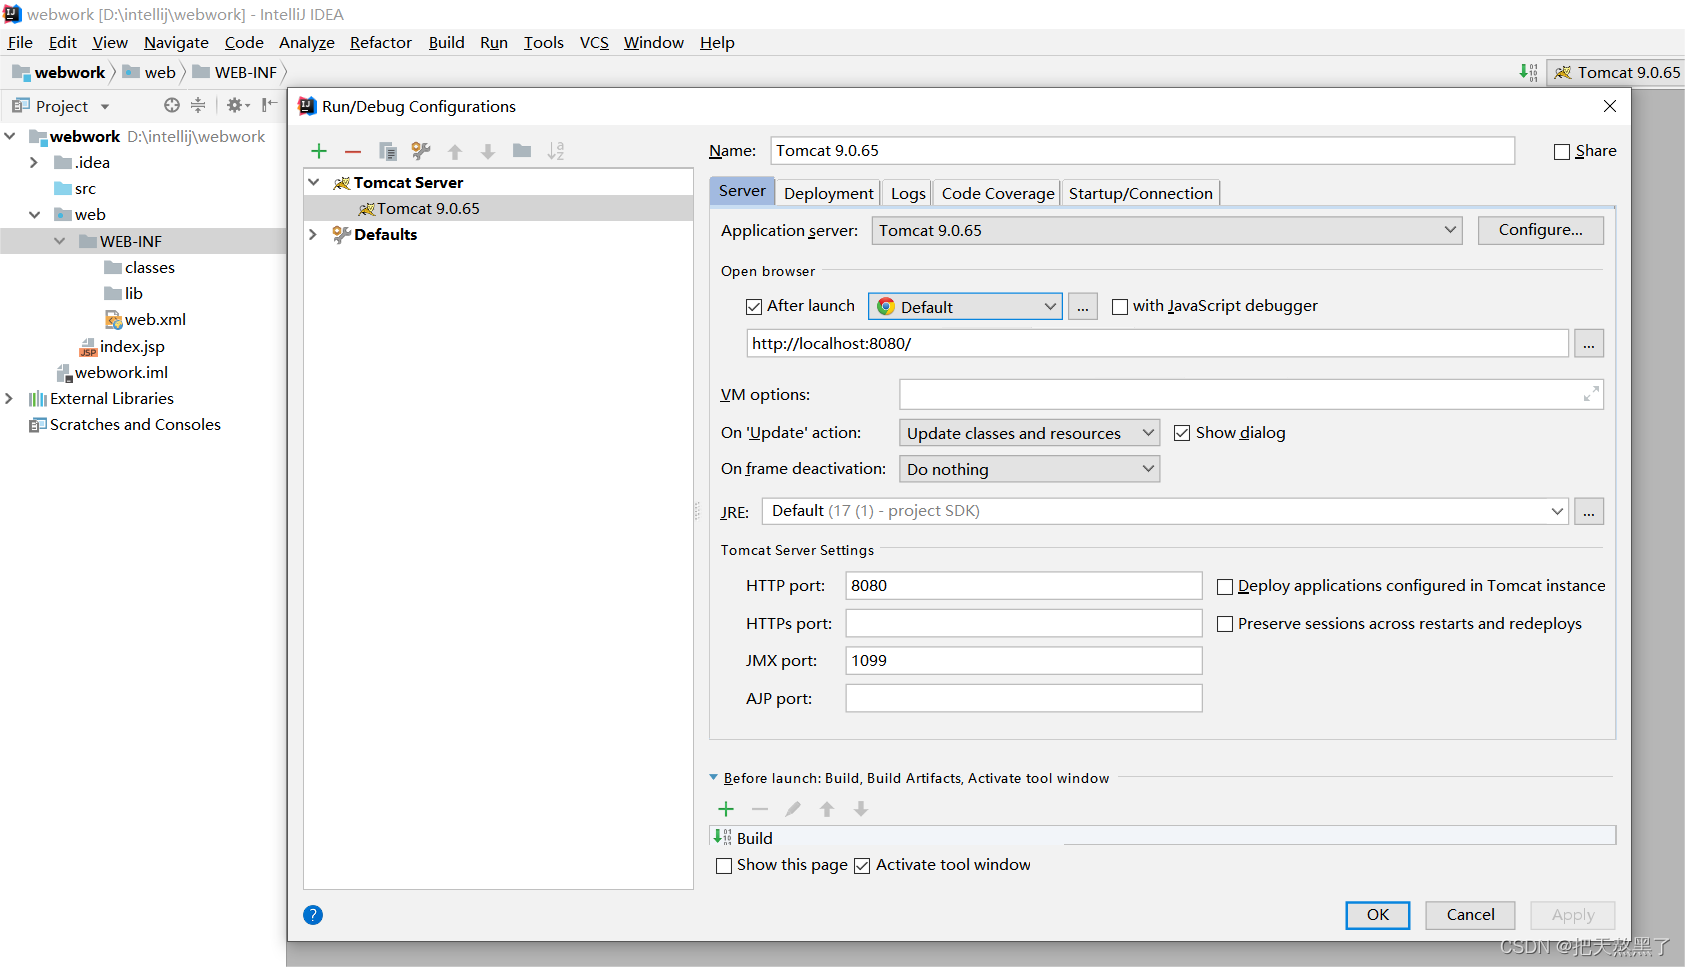This screenshot has width=1685, height=967.
Task: Enable Deploy applications configured in Tomcat instance
Action: (1225, 587)
